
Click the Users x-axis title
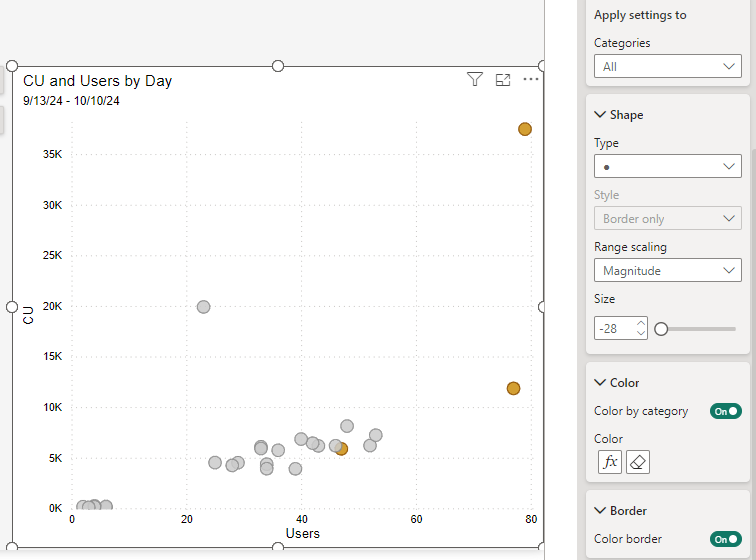coord(303,533)
